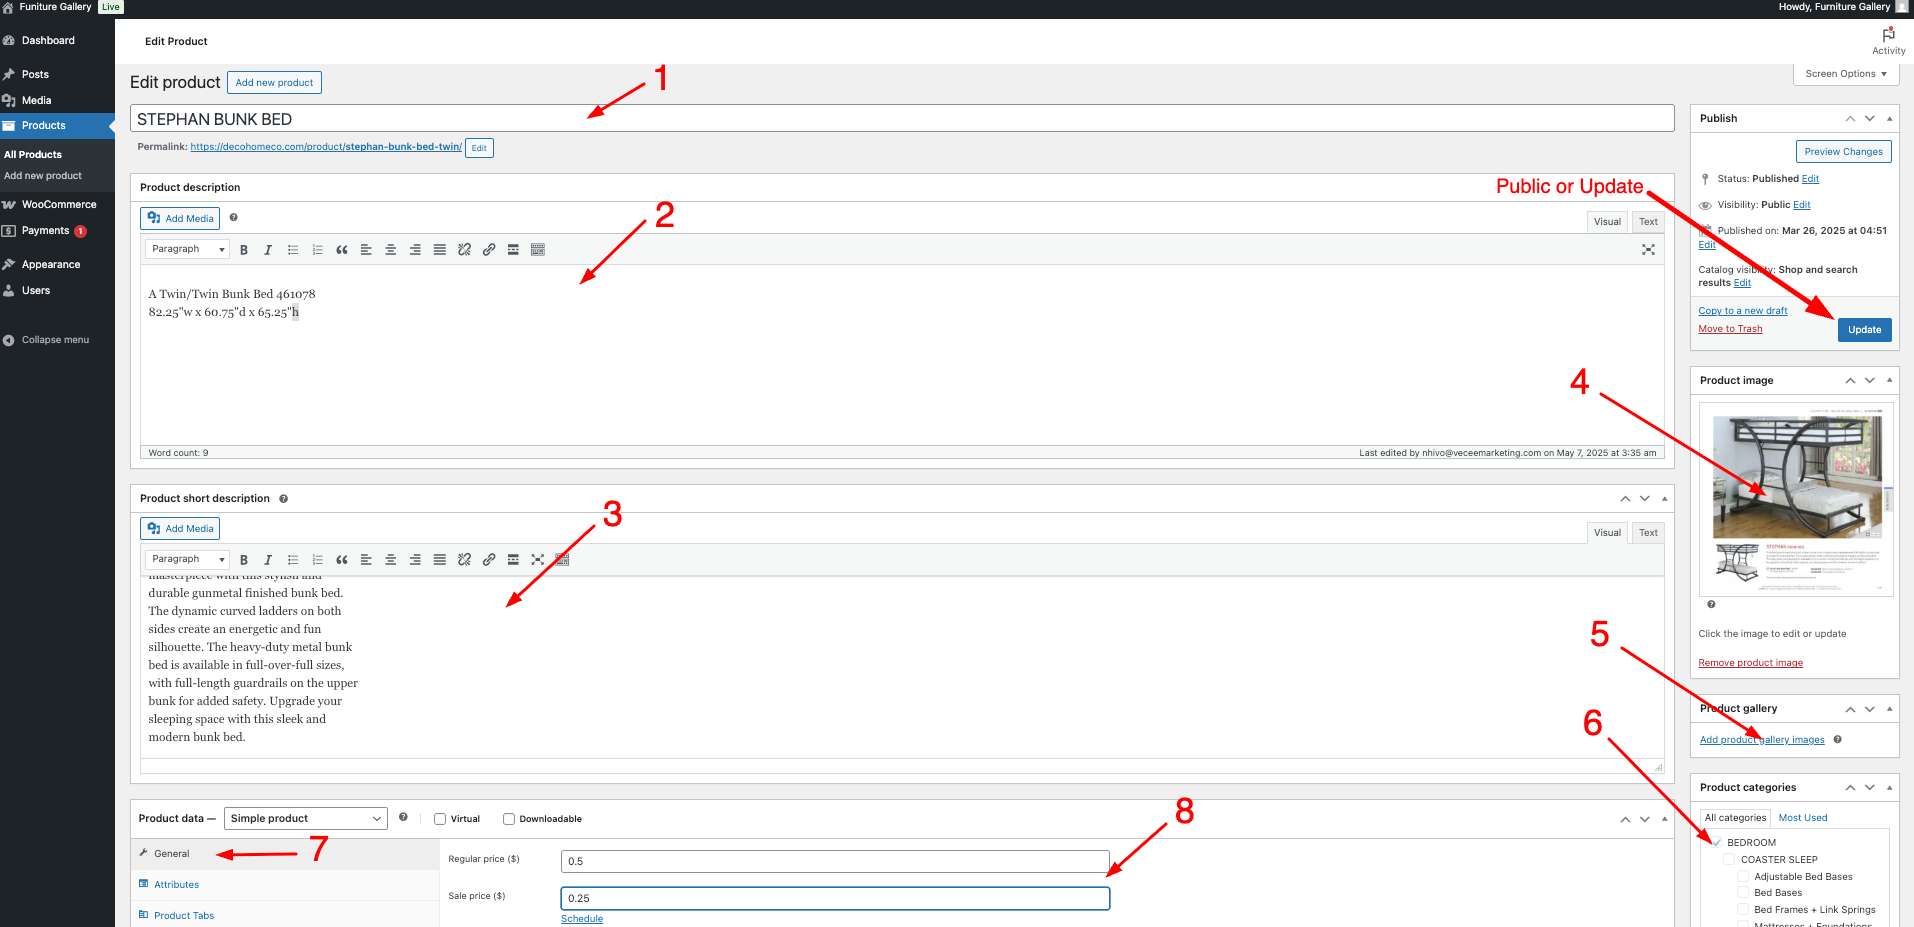Insert link icon in Product description toolbar
This screenshot has width=1914, height=927.
pos(489,250)
